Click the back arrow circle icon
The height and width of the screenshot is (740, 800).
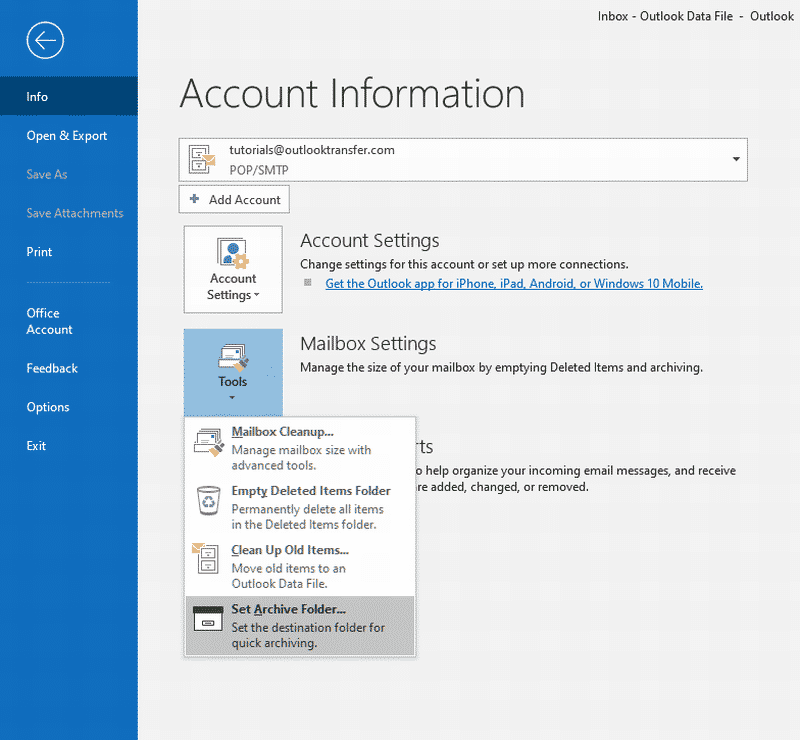pos(45,40)
